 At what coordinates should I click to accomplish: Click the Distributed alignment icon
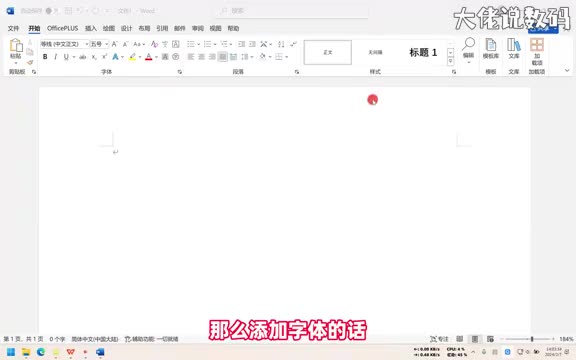pyautogui.click(x=233, y=57)
